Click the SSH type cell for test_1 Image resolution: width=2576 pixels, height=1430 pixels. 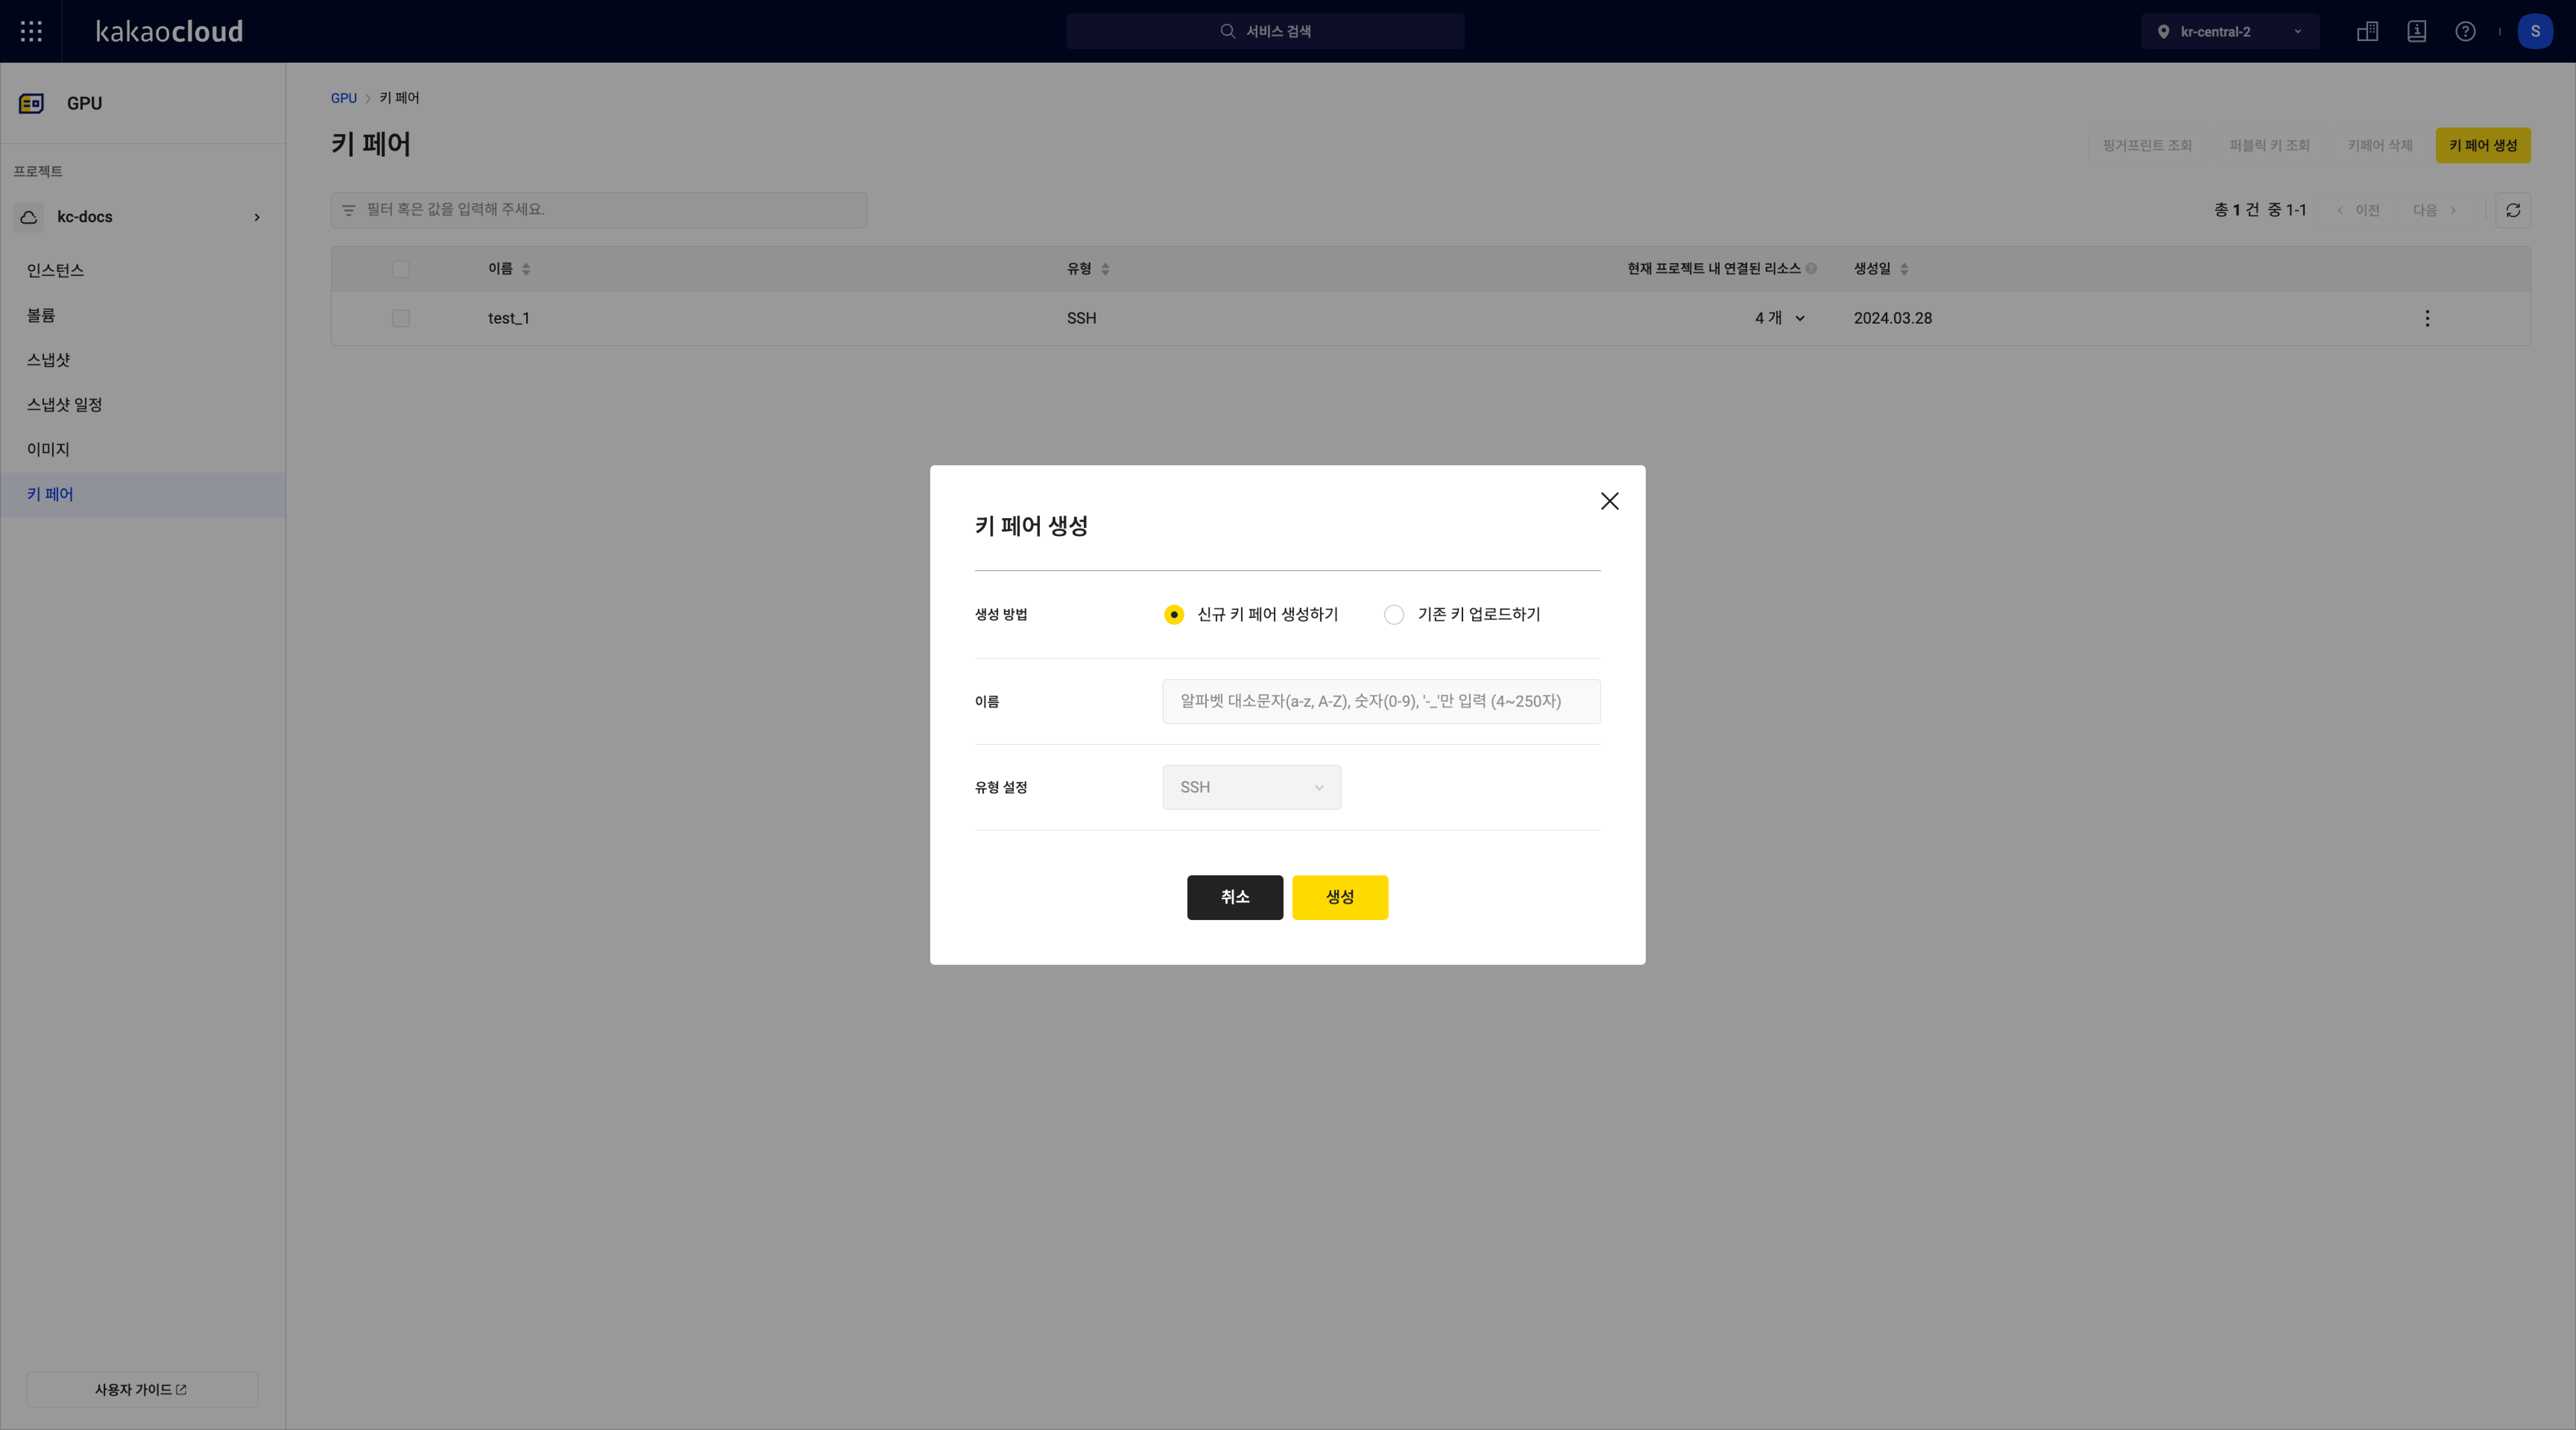(x=1081, y=318)
